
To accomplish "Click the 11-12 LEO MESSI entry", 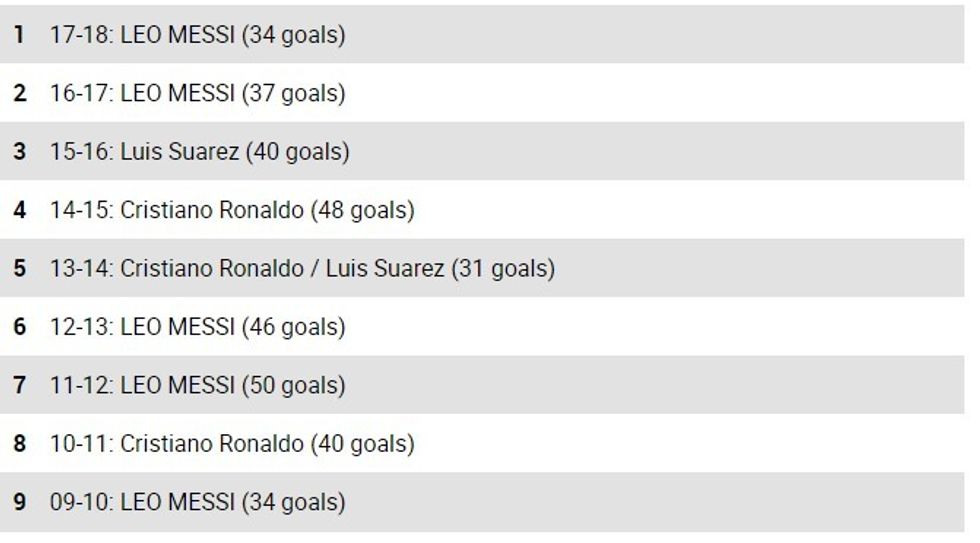I will pyautogui.click(x=197, y=385).
